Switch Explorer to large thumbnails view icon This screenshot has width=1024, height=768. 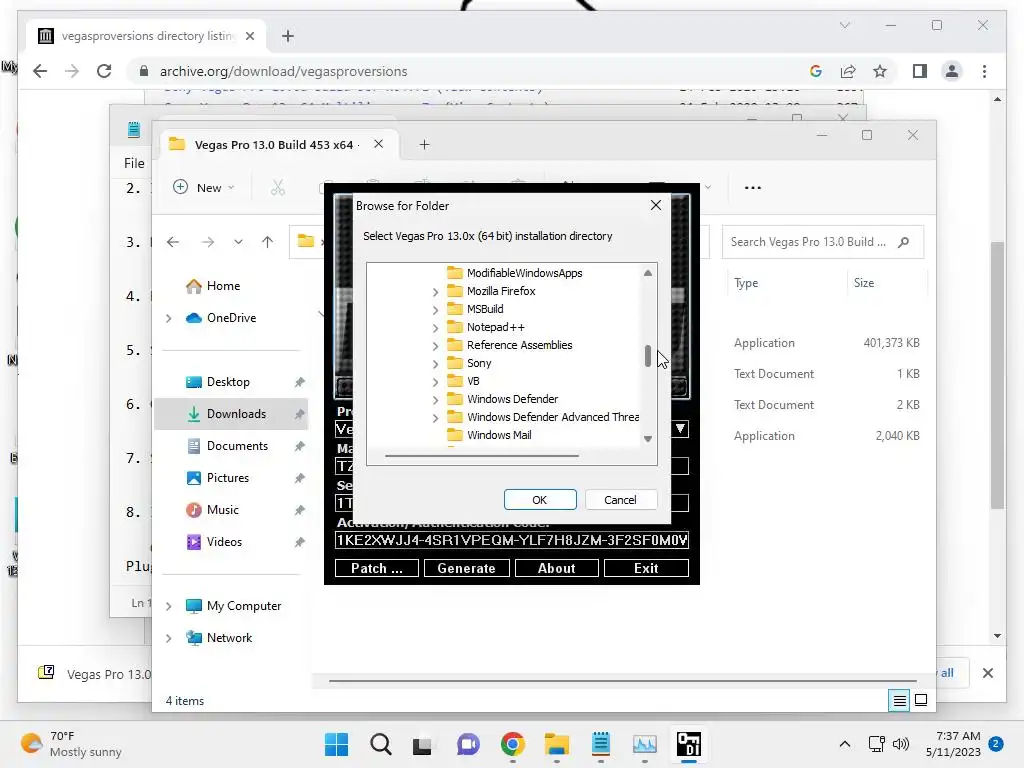pyautogui.click(x=921, y=701)
